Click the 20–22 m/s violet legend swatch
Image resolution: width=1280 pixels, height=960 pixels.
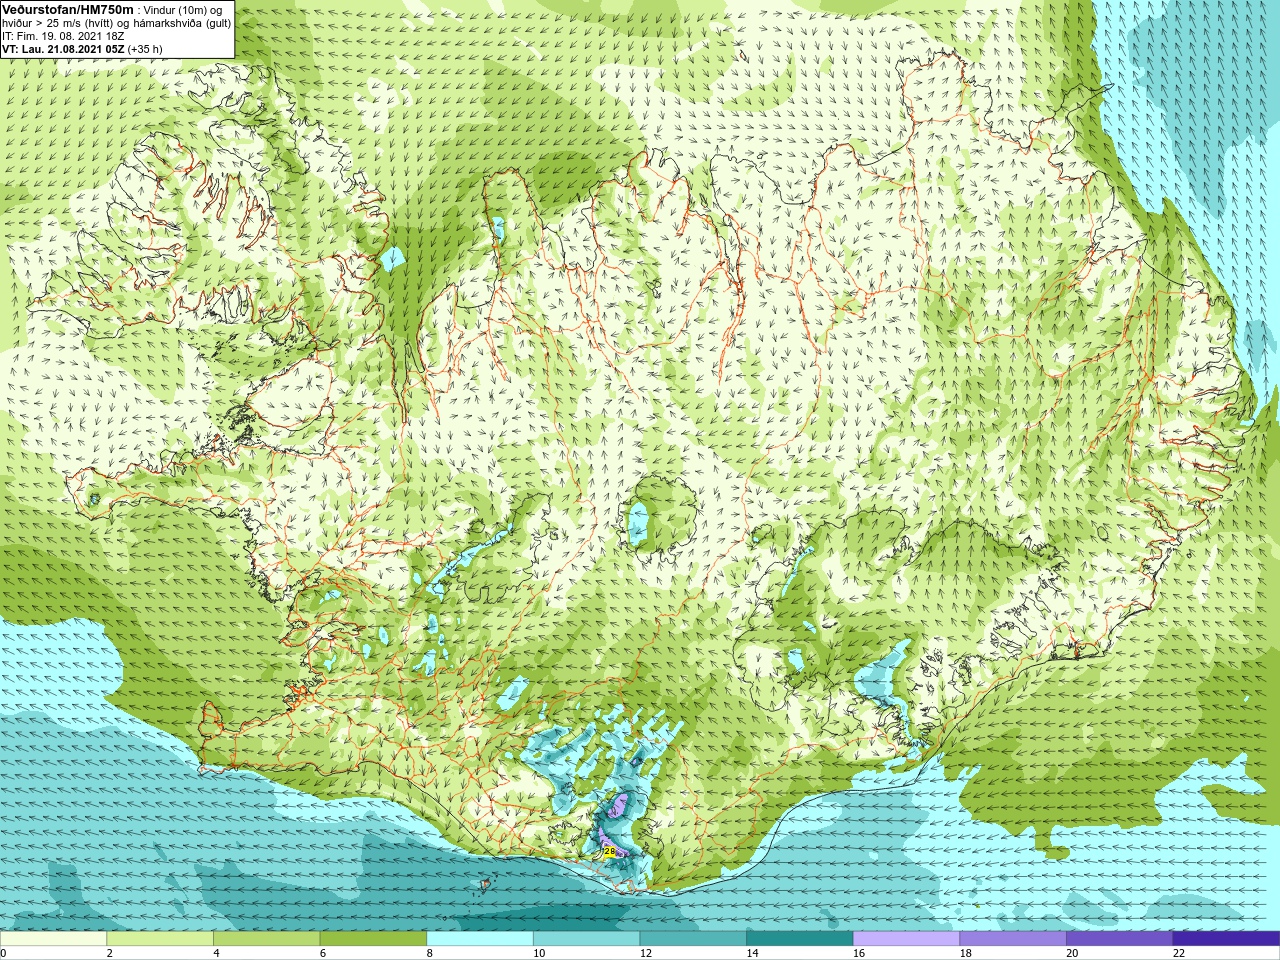[1120, 939]
